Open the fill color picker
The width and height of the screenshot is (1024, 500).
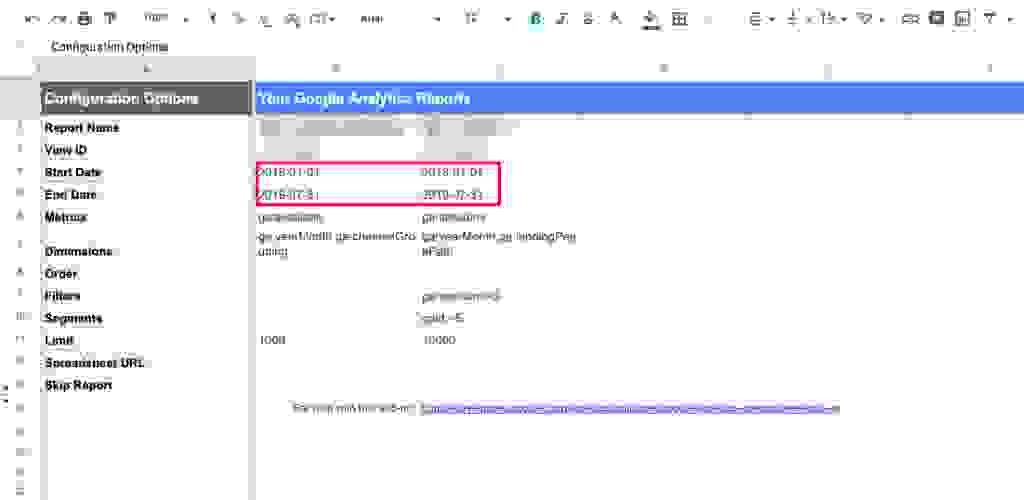click(x=650, y=20)
